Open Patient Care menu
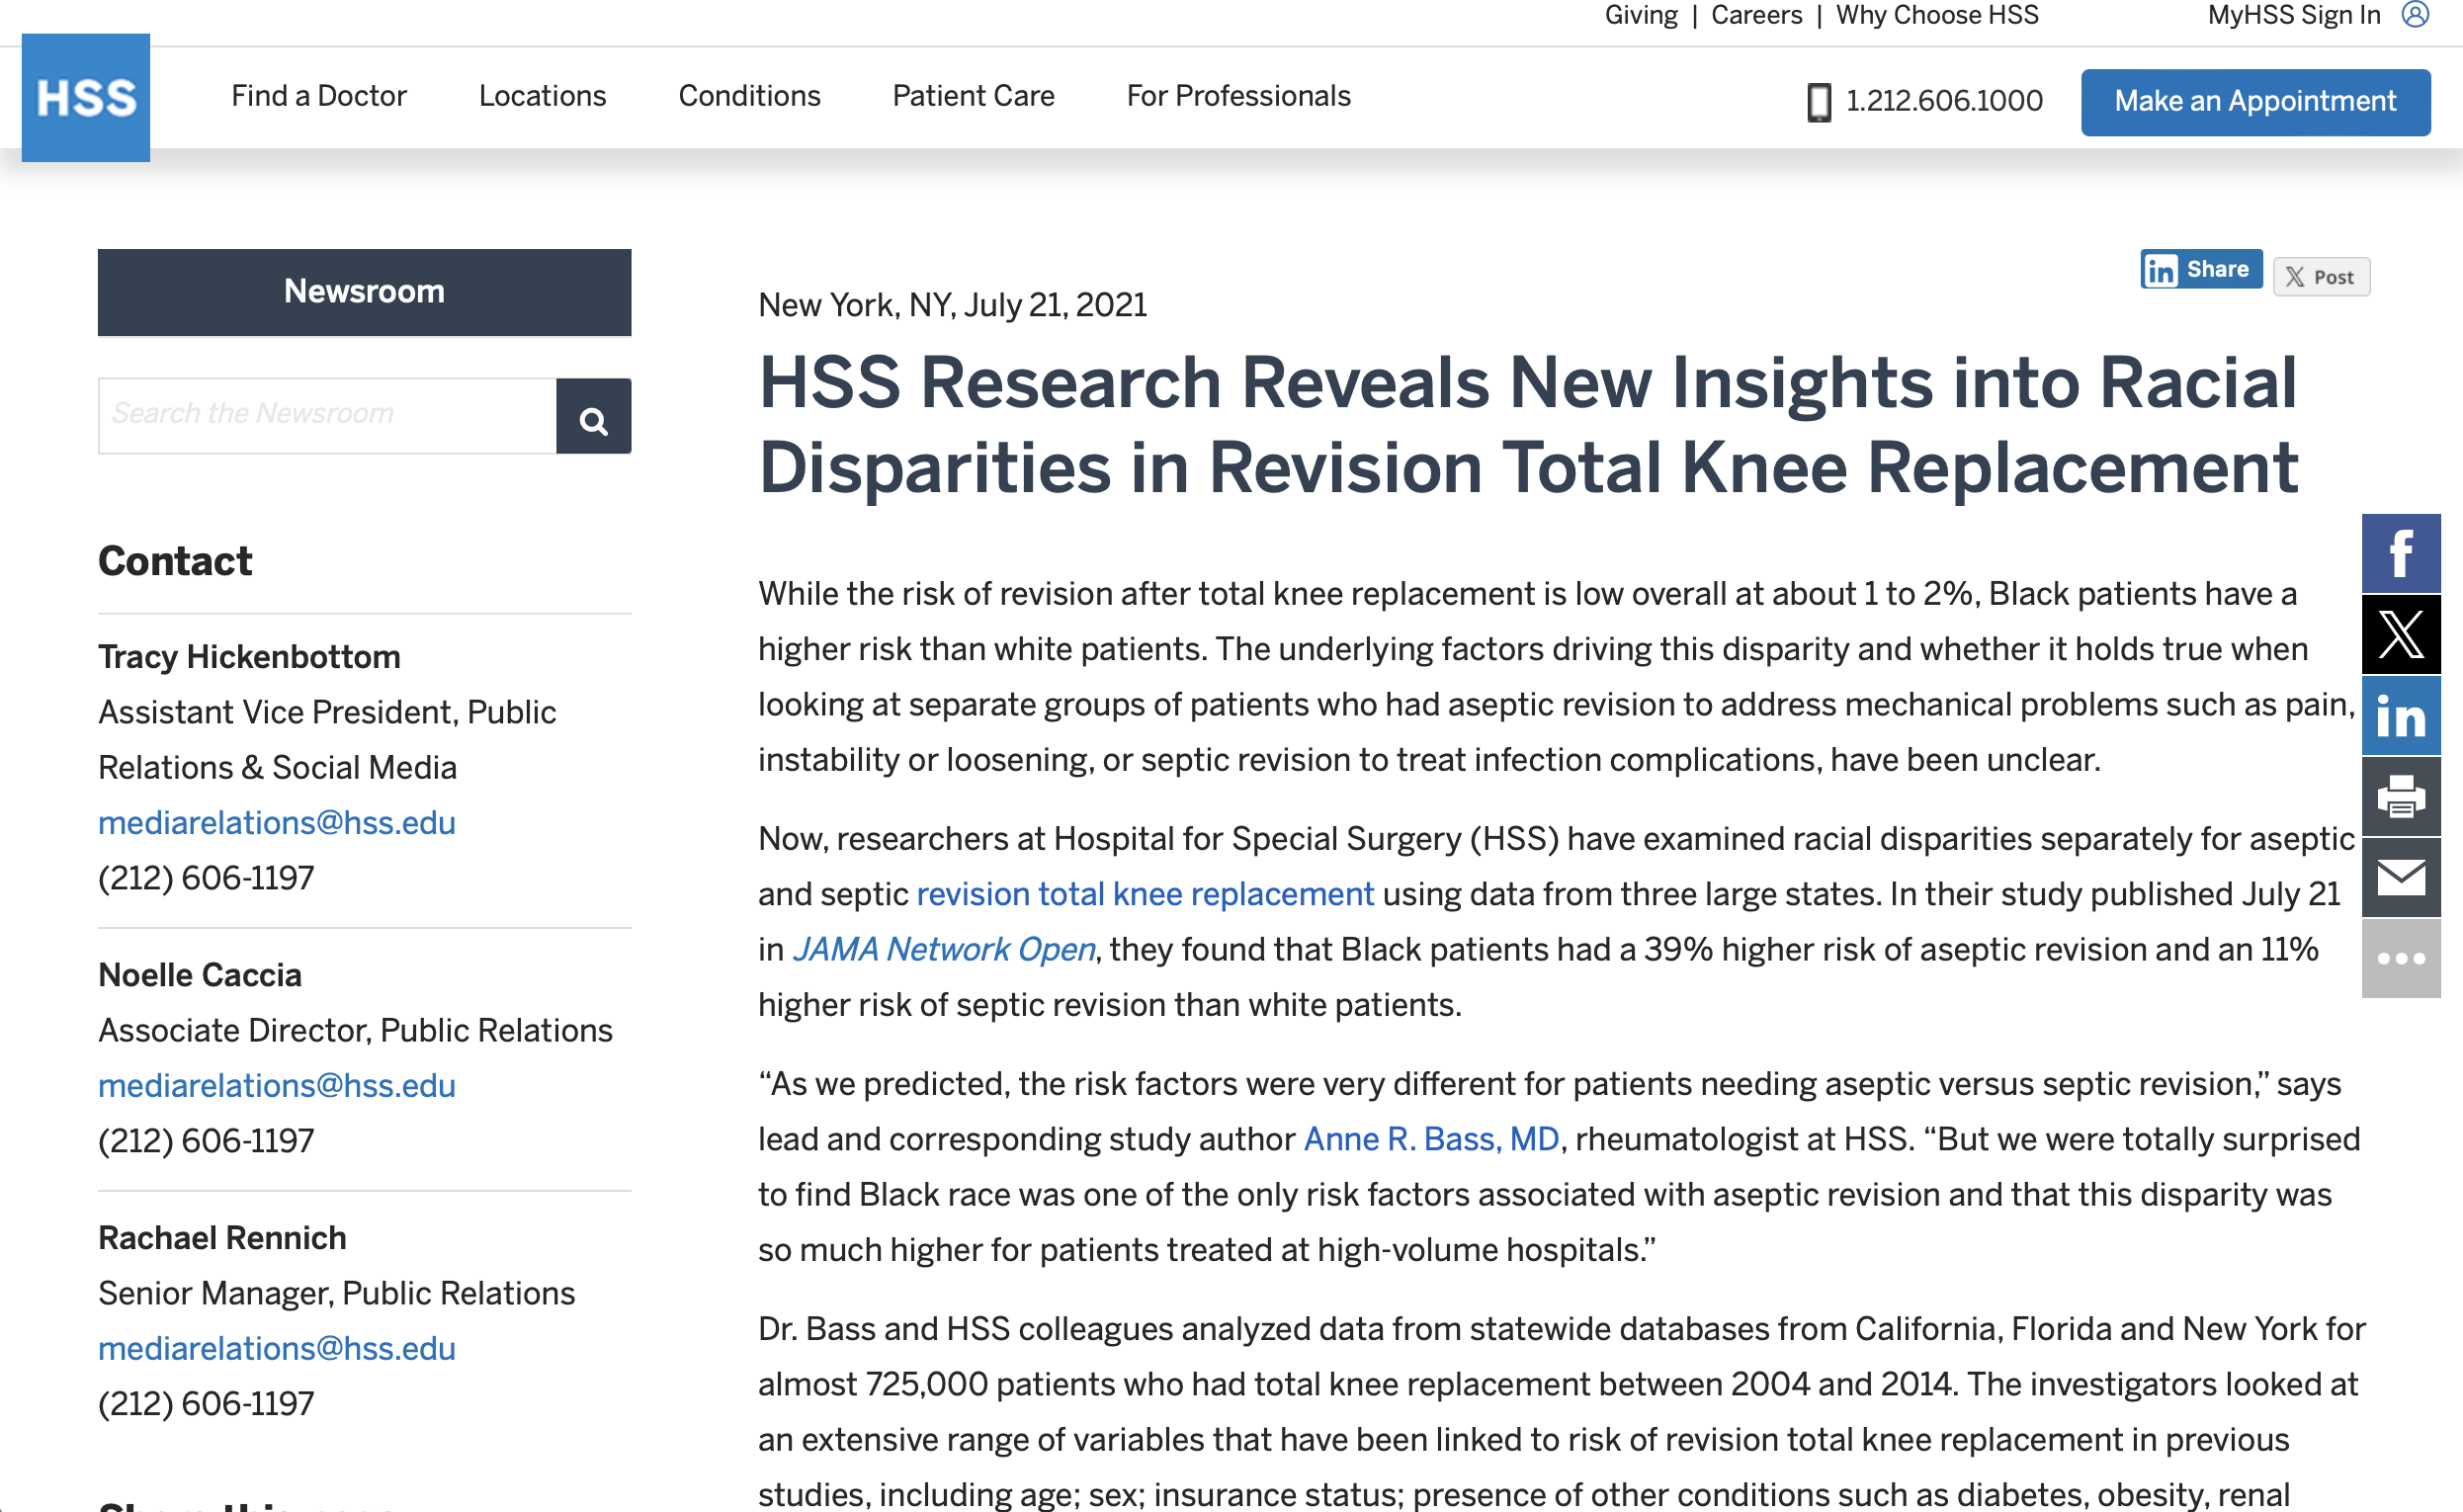The width and height of the screenshot is (2463, 1512). (x=973, y=96)
